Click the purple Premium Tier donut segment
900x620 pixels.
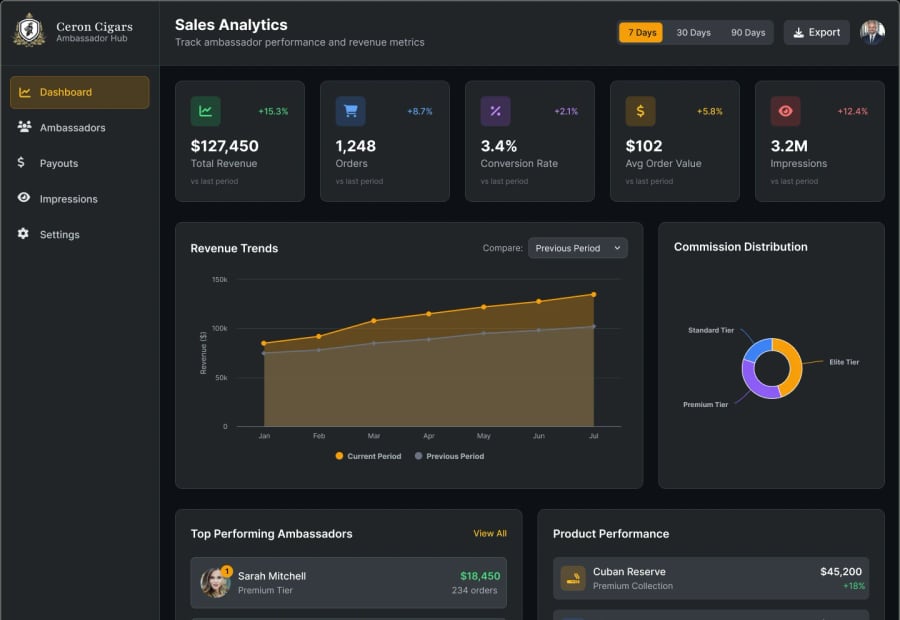pos(757,384)
